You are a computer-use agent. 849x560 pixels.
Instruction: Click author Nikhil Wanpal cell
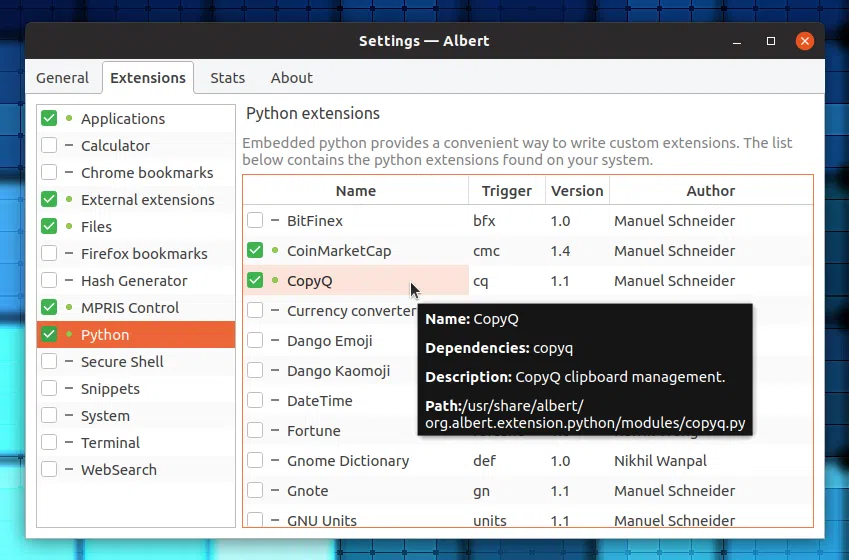click(x=660, y=461)
